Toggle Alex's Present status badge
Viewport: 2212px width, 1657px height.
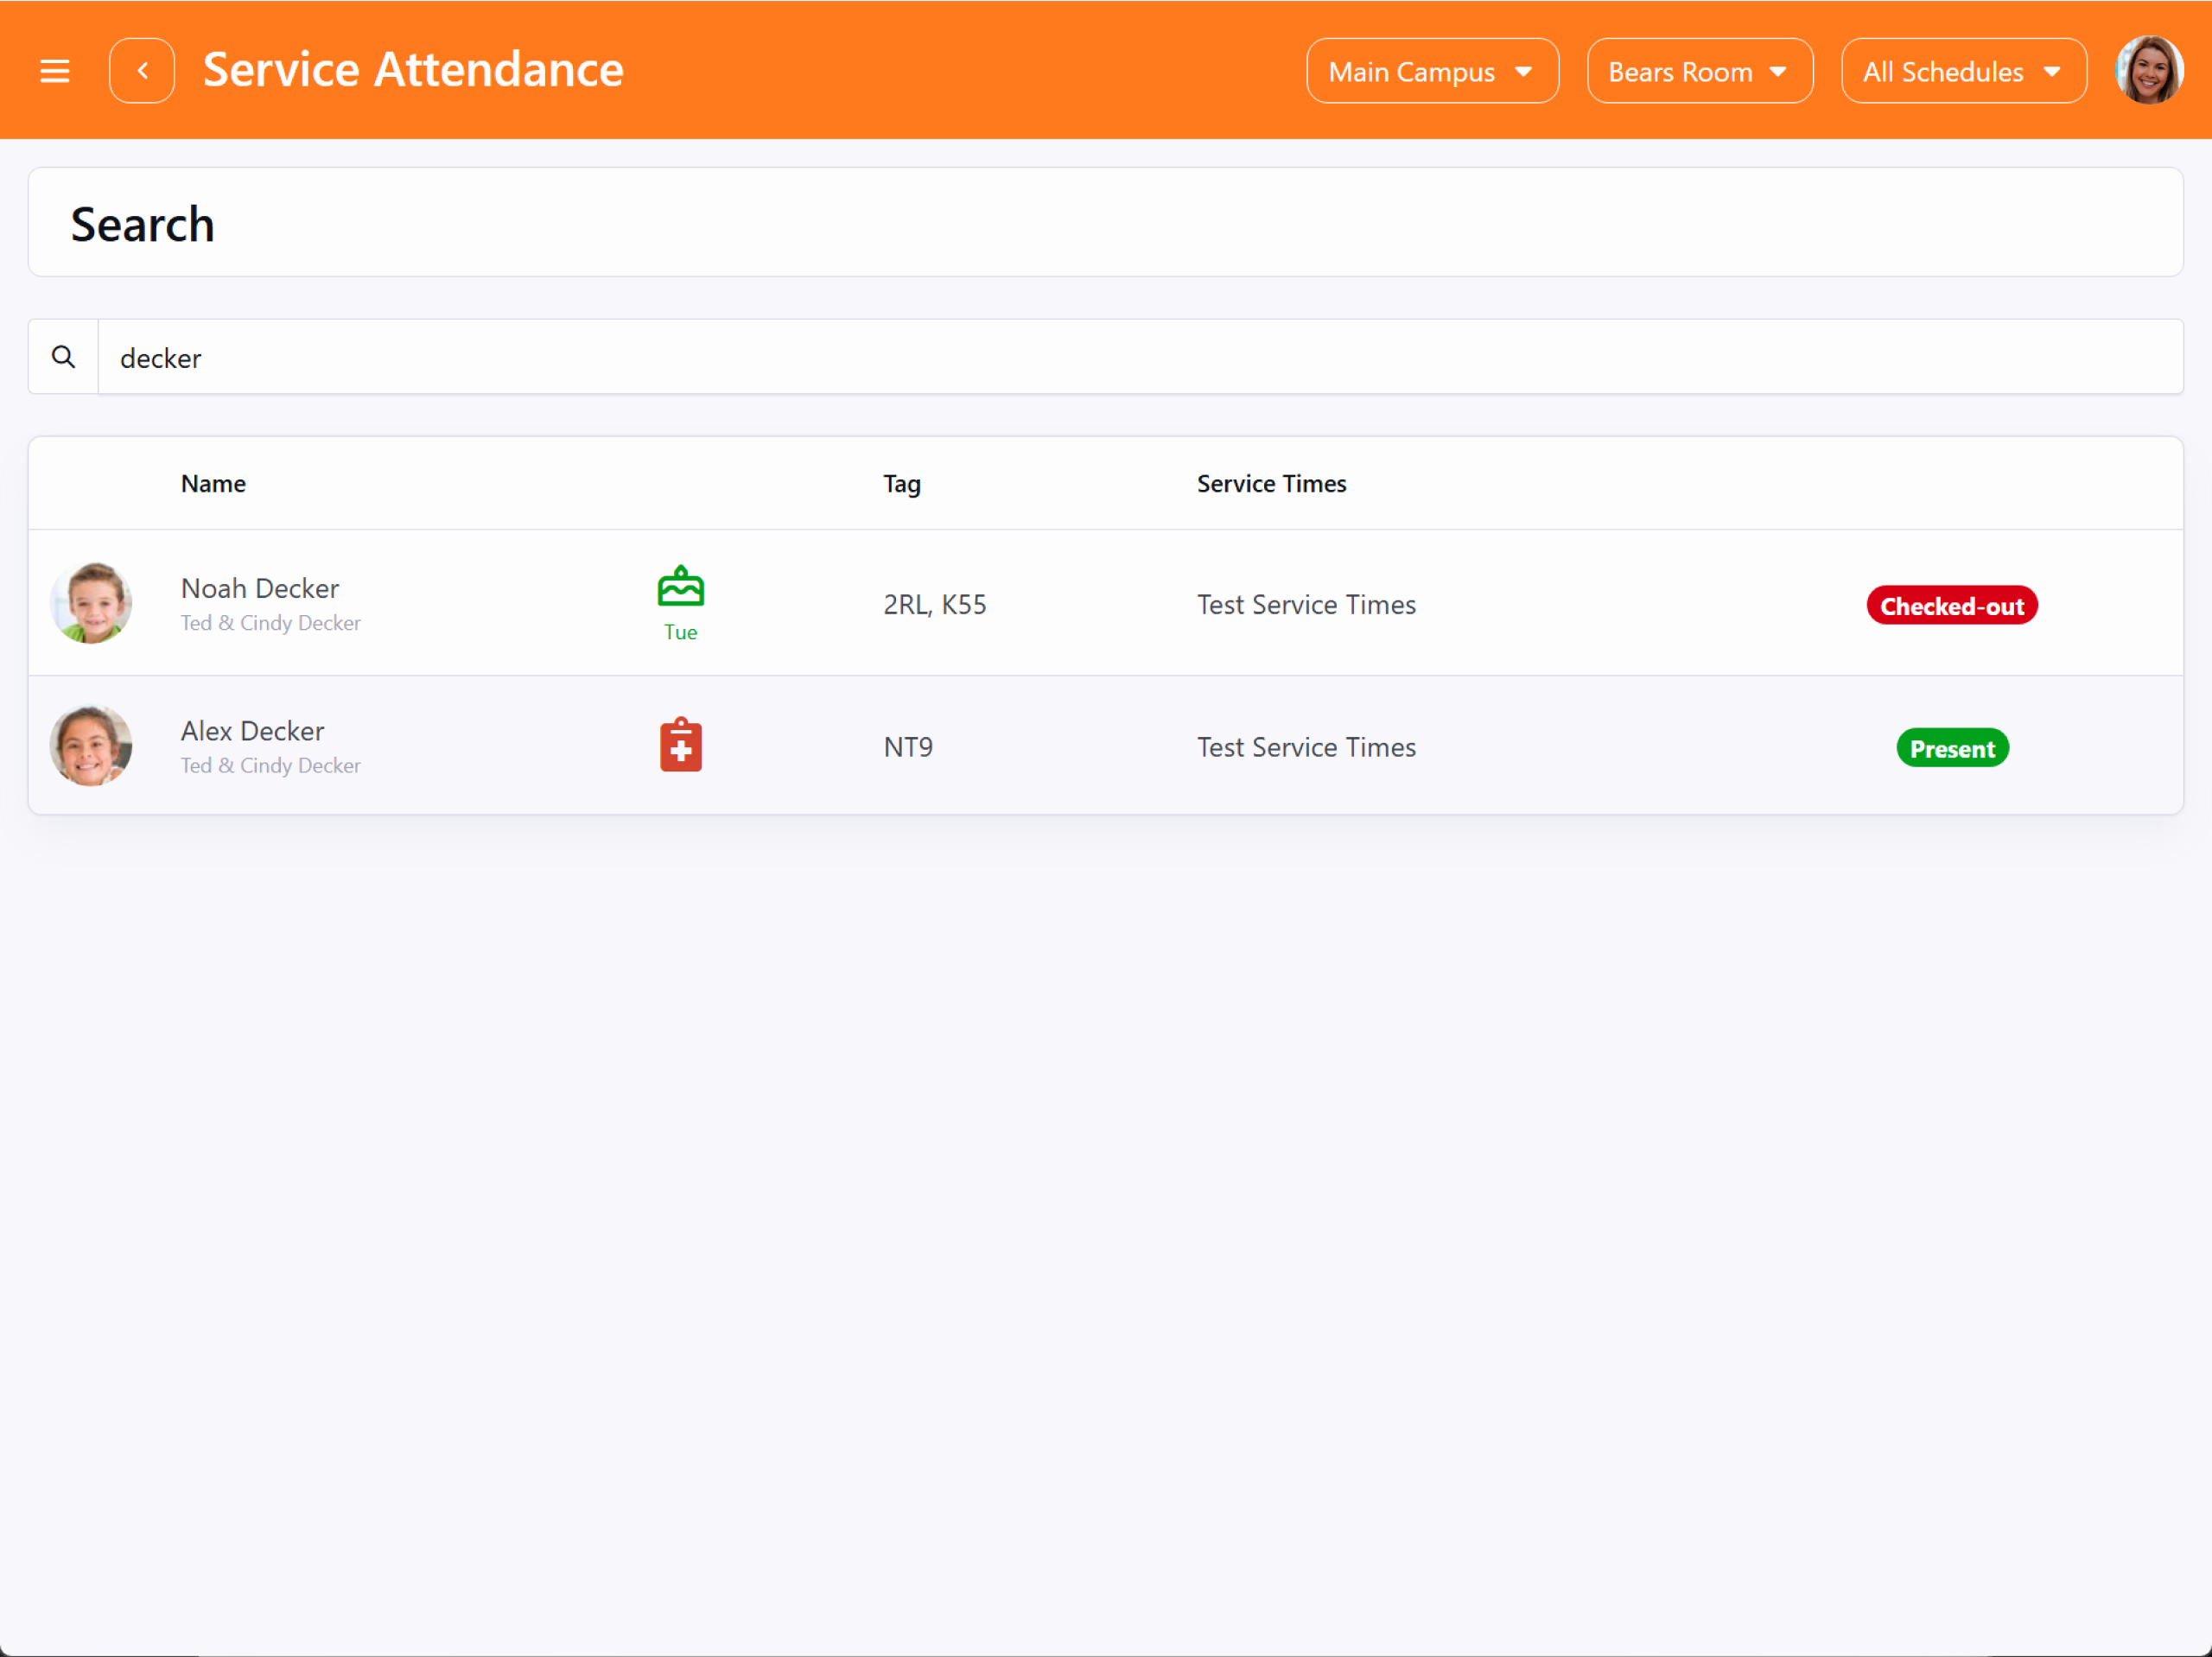point(1951,749)
